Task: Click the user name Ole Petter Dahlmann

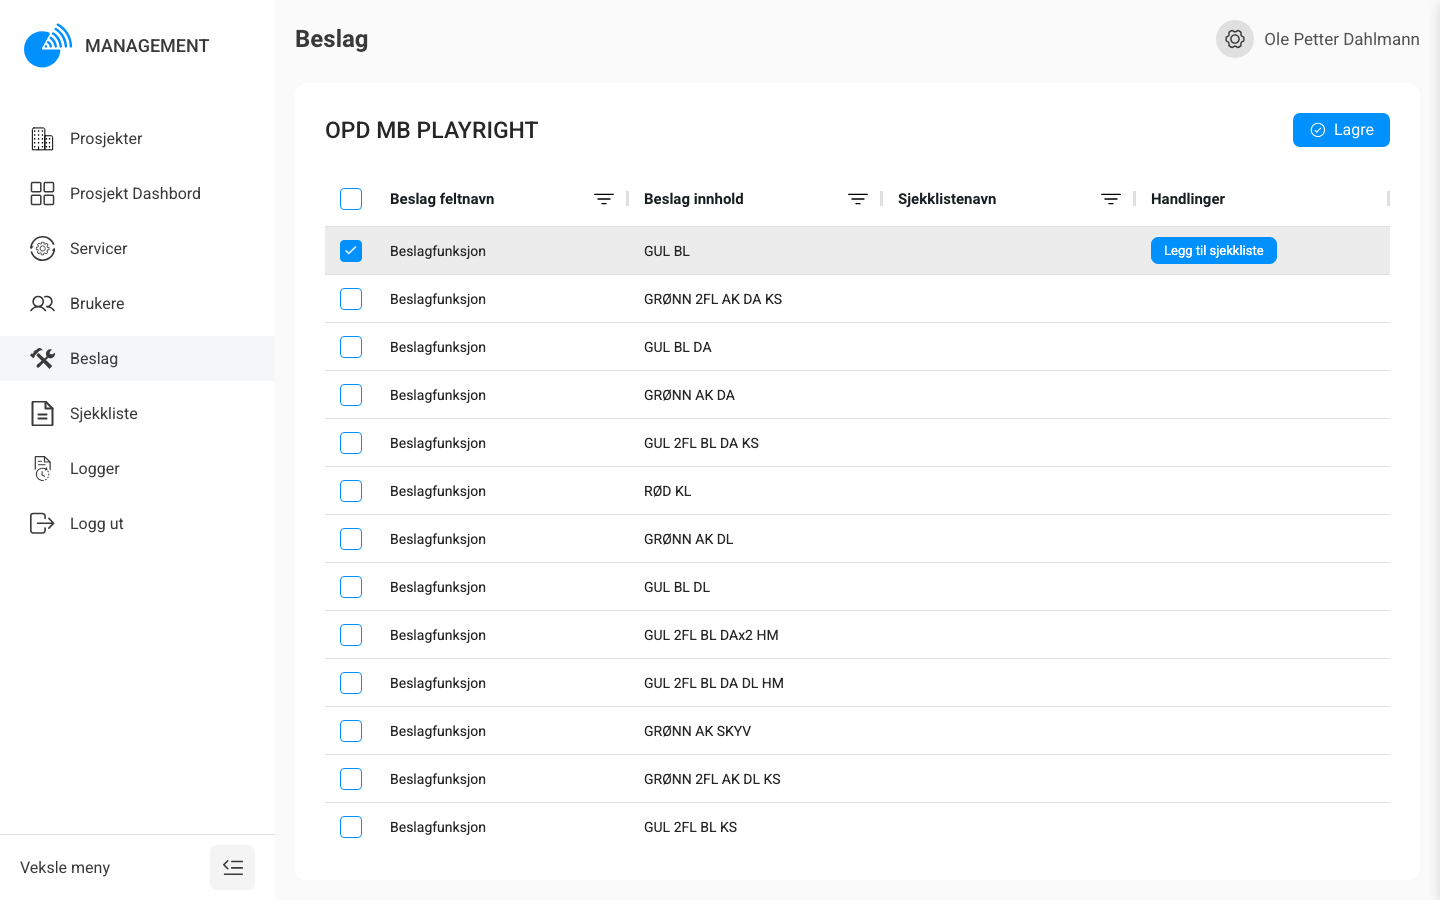Action: (x=1341, y=39)
